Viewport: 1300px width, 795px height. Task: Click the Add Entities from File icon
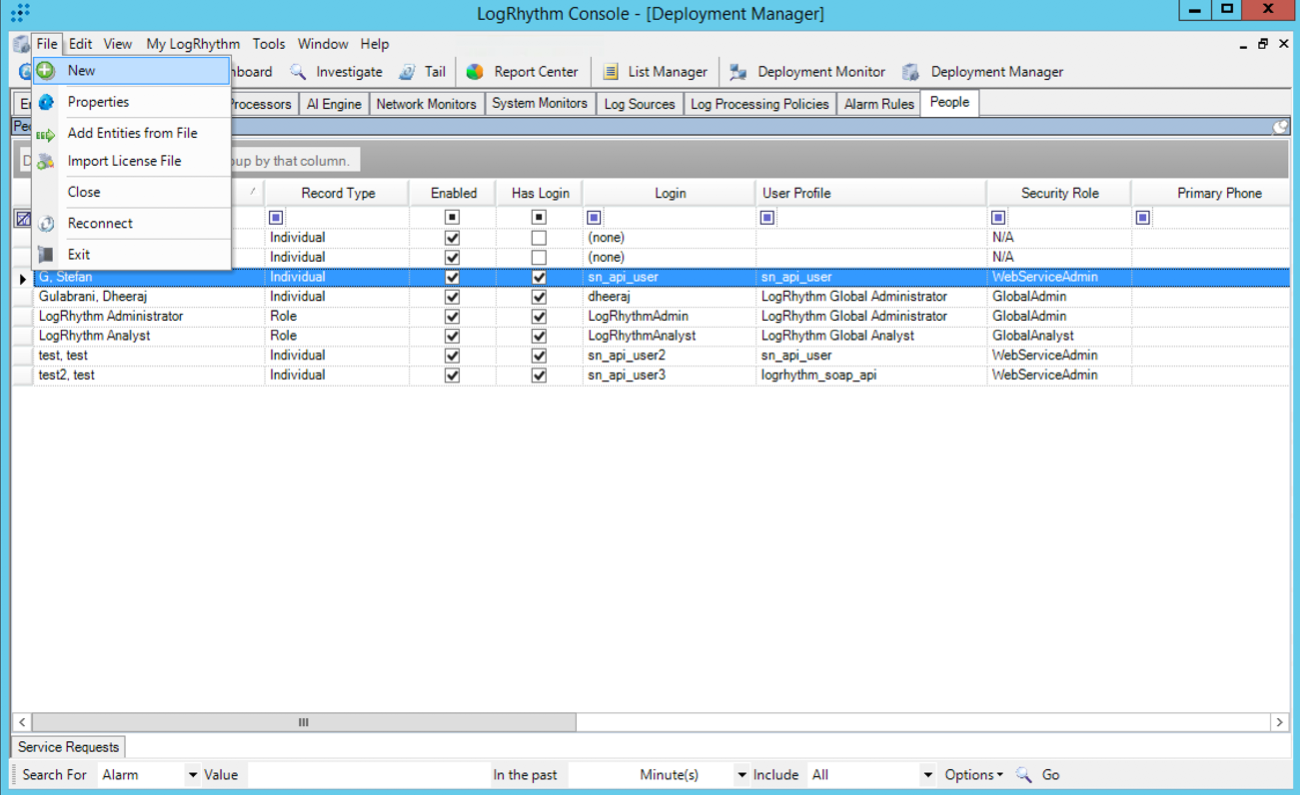pyautogui.click(x=46, y=134)
